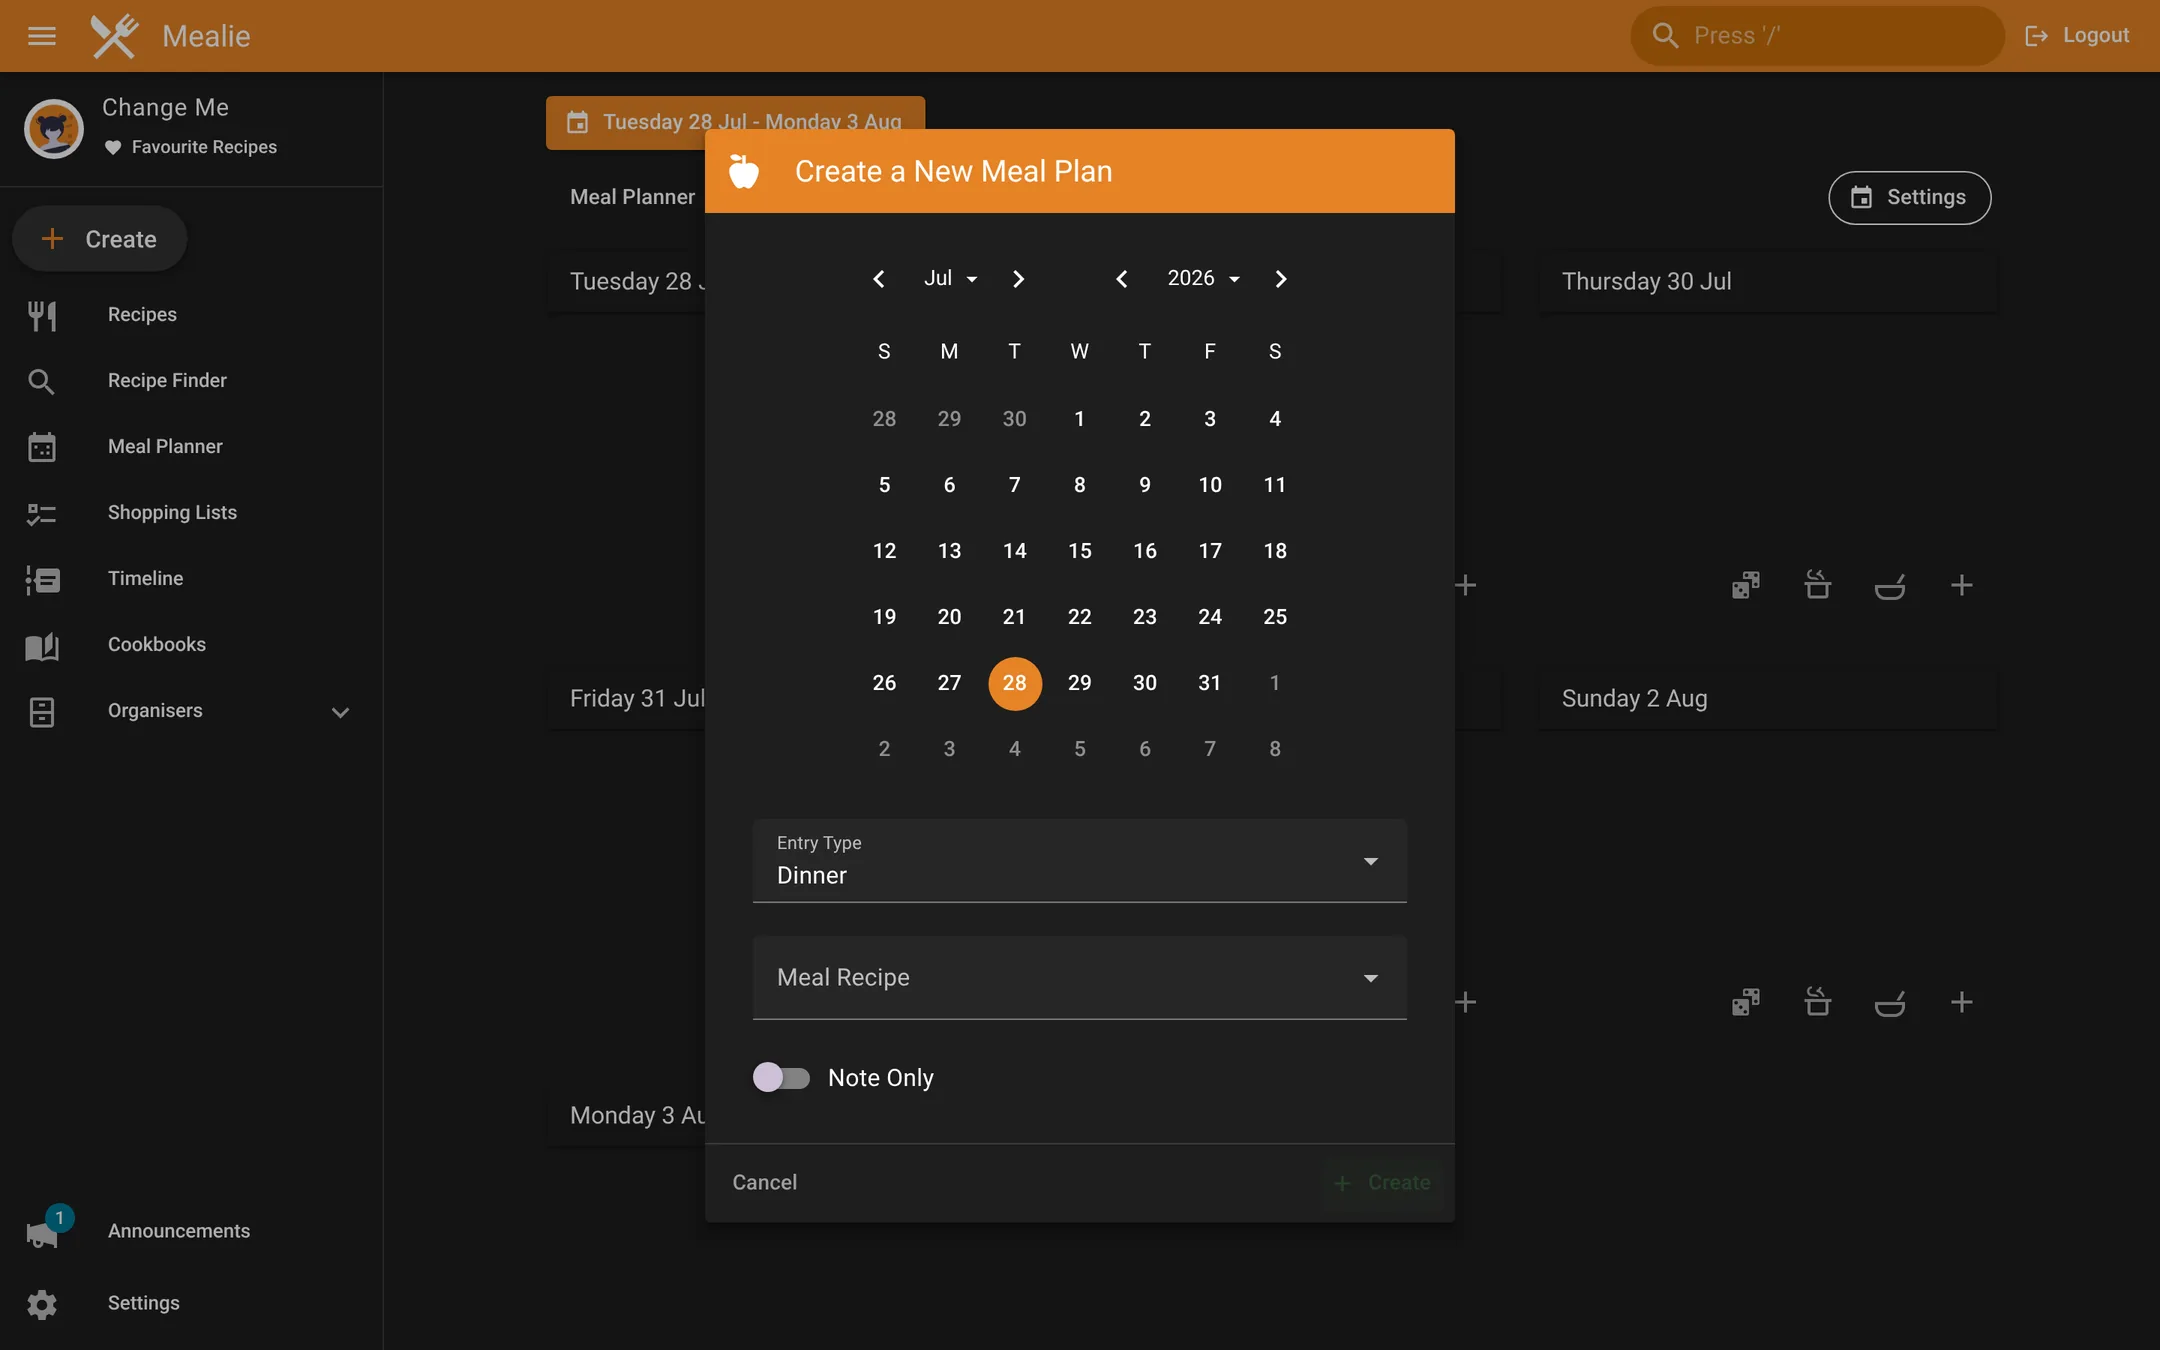The width and height of the screenshot is (2160, 1350).
Task: Click the Timeline sidebar icon
Action: click(42, 579)
